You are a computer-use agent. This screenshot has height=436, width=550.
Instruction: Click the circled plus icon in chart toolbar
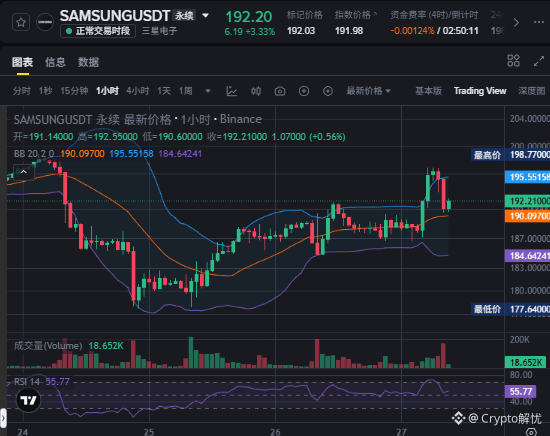coord(304,91)
